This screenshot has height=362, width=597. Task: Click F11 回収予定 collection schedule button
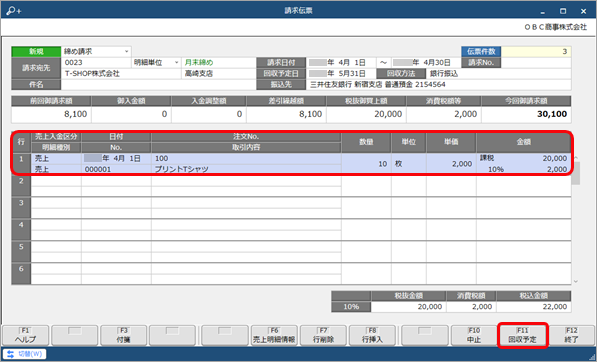[522, 335]
